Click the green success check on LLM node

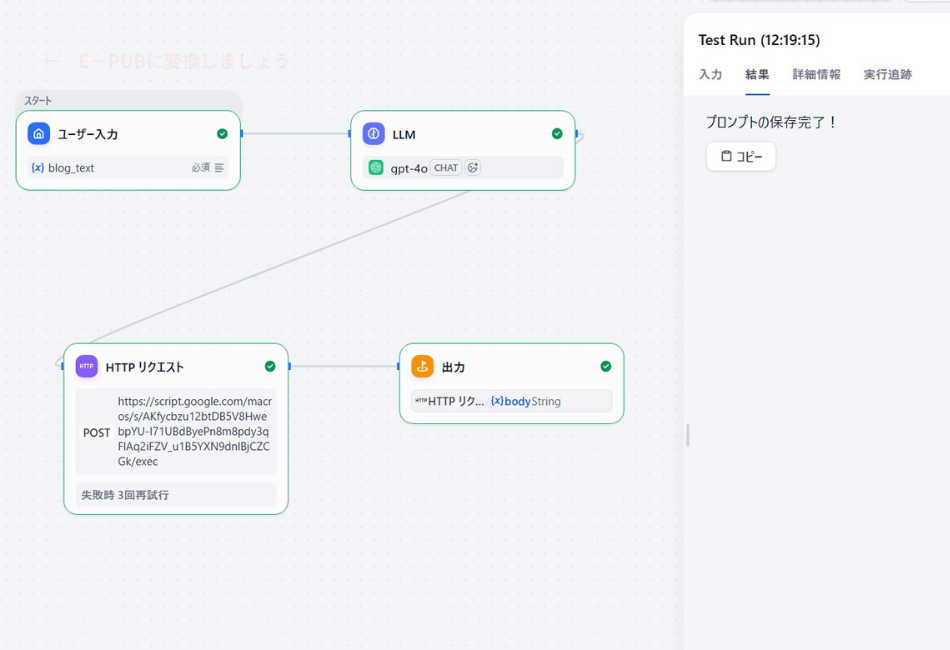pos(557,134)
